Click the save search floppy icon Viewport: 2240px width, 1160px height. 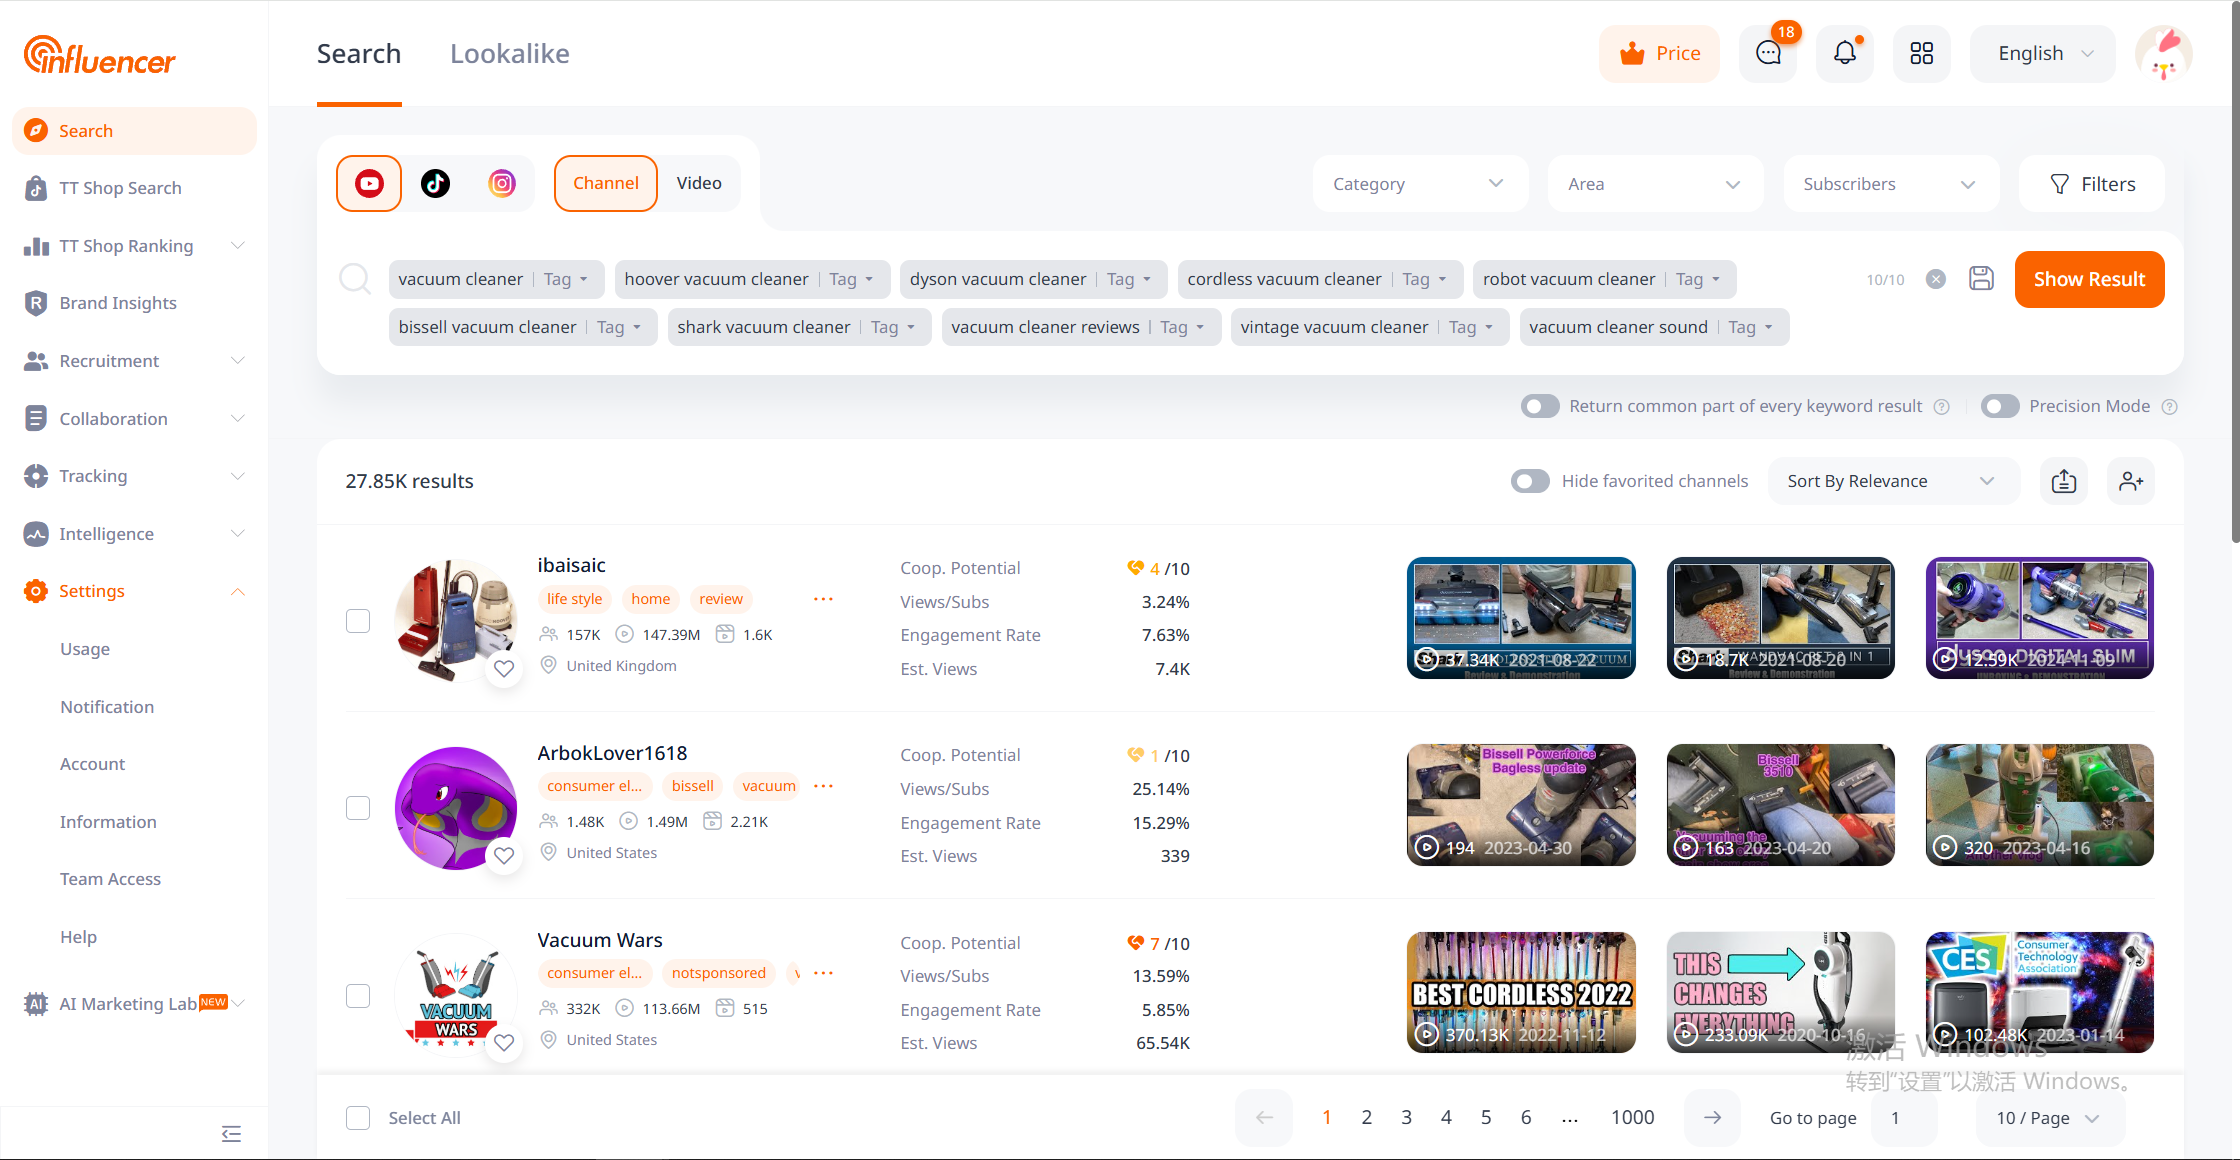pos(1981,279)
